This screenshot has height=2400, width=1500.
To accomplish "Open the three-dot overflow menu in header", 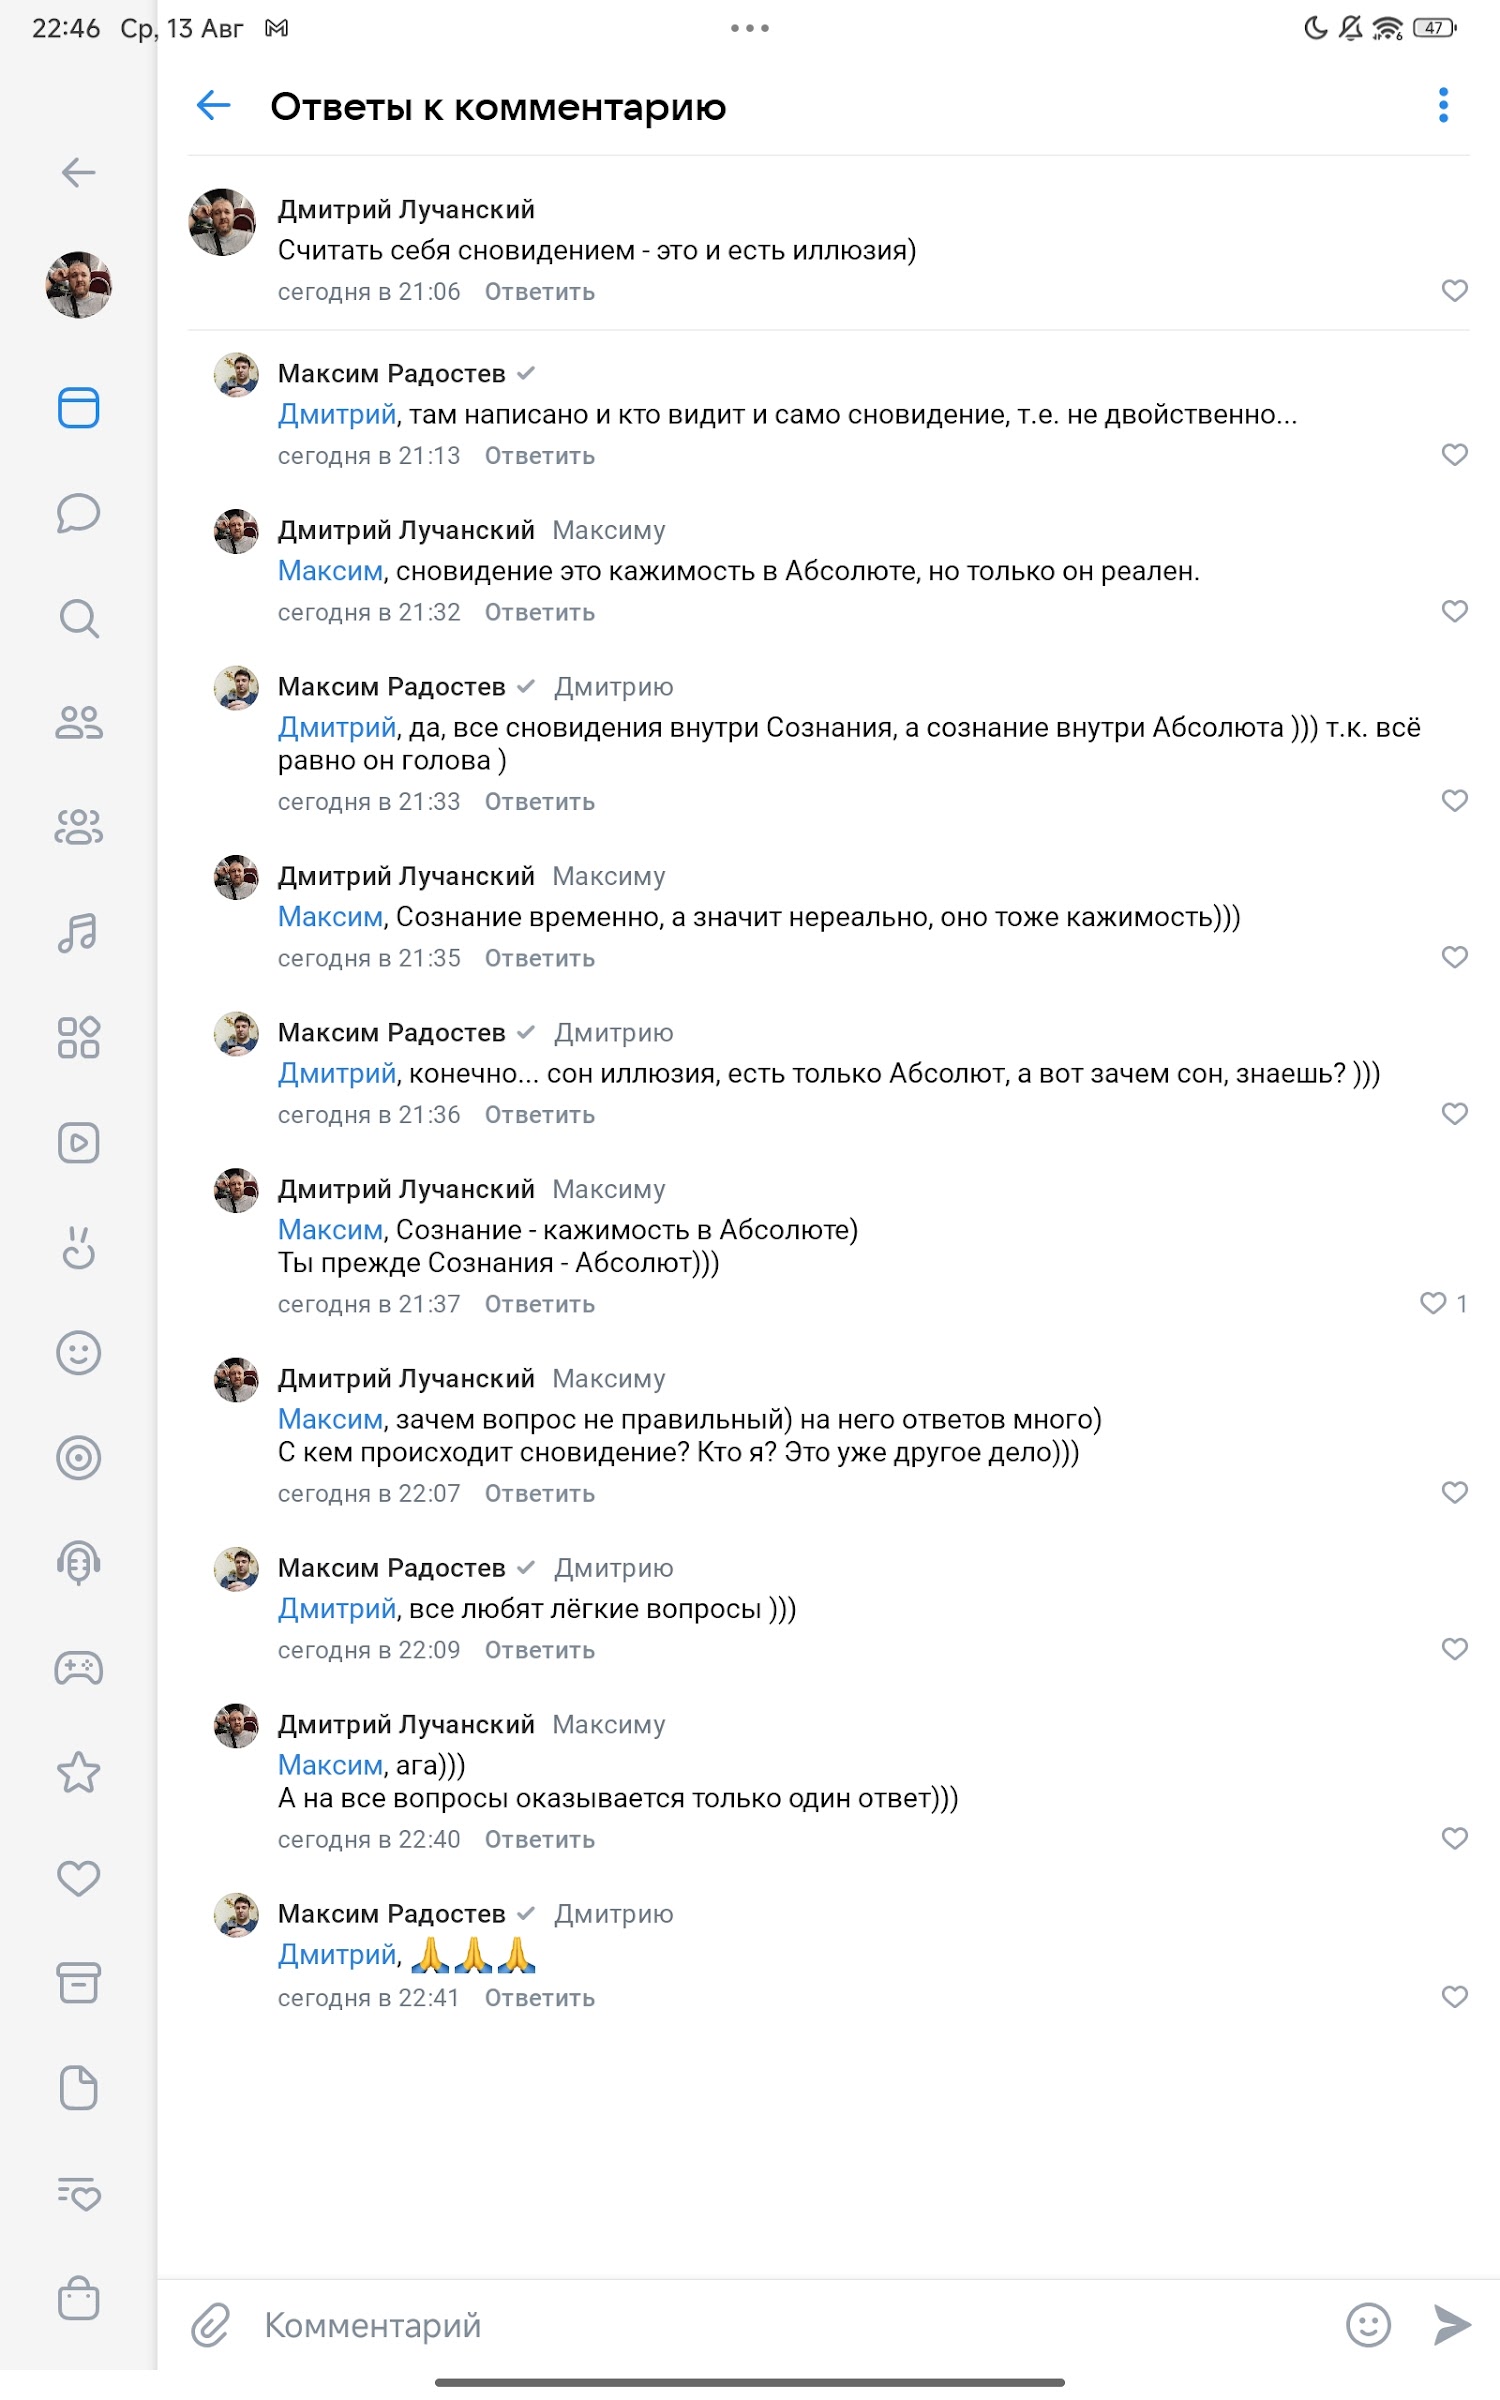I will click(x=1443, y=105).
